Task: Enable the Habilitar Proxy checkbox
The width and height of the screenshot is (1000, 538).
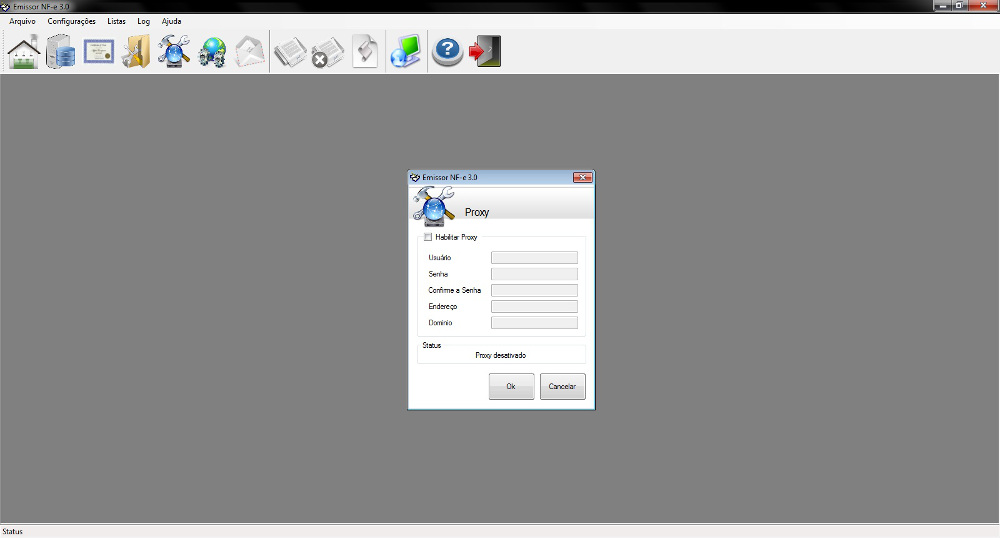Action: point(429,237)
